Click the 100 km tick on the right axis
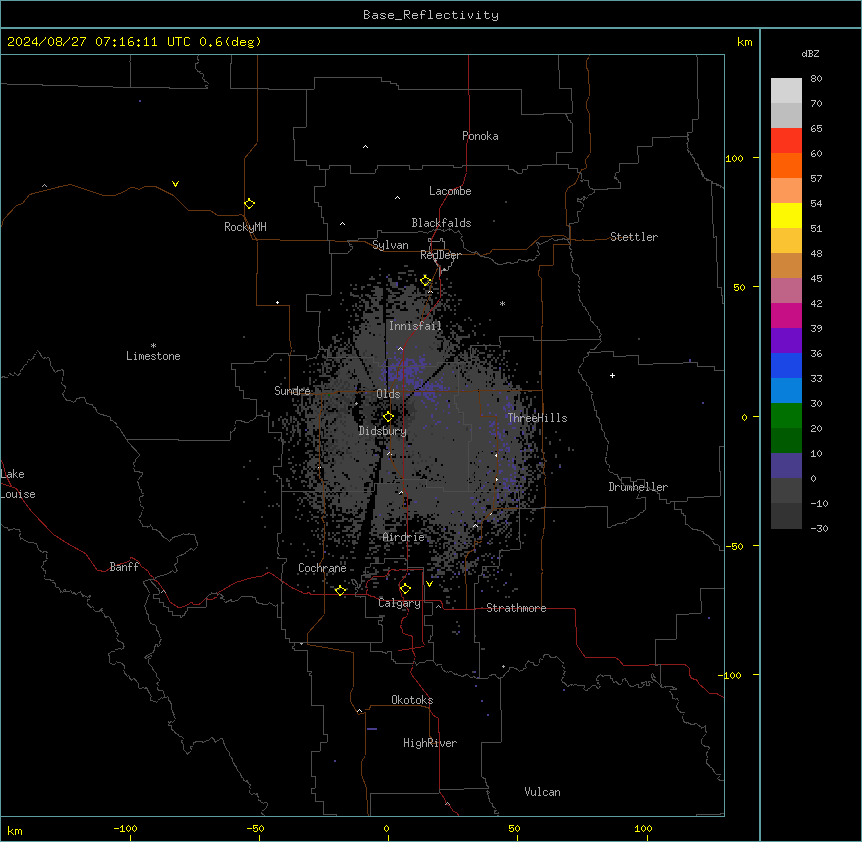862x842 pixels. [734, 158]
